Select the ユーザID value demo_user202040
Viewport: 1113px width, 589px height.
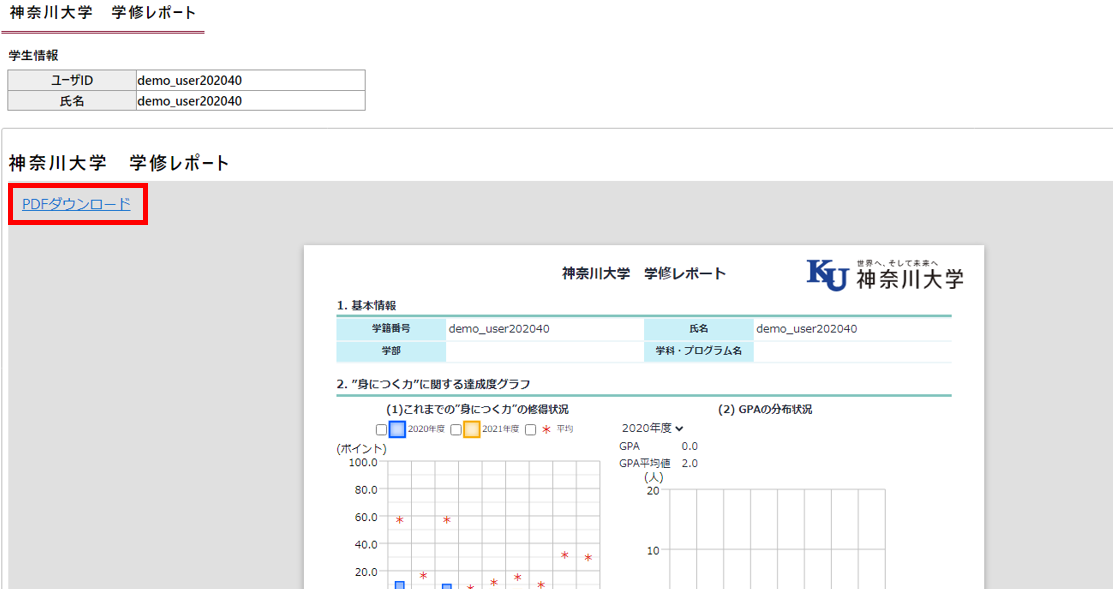(x=190, y=80)
